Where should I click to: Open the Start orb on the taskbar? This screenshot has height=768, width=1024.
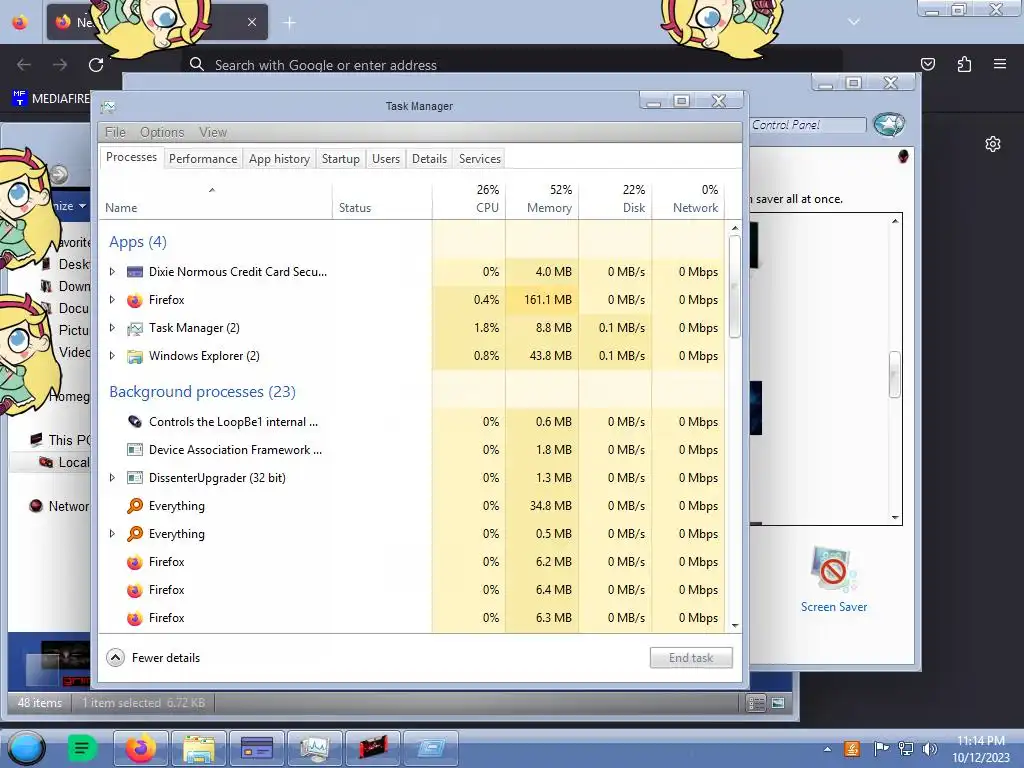[x=26, y=748]
